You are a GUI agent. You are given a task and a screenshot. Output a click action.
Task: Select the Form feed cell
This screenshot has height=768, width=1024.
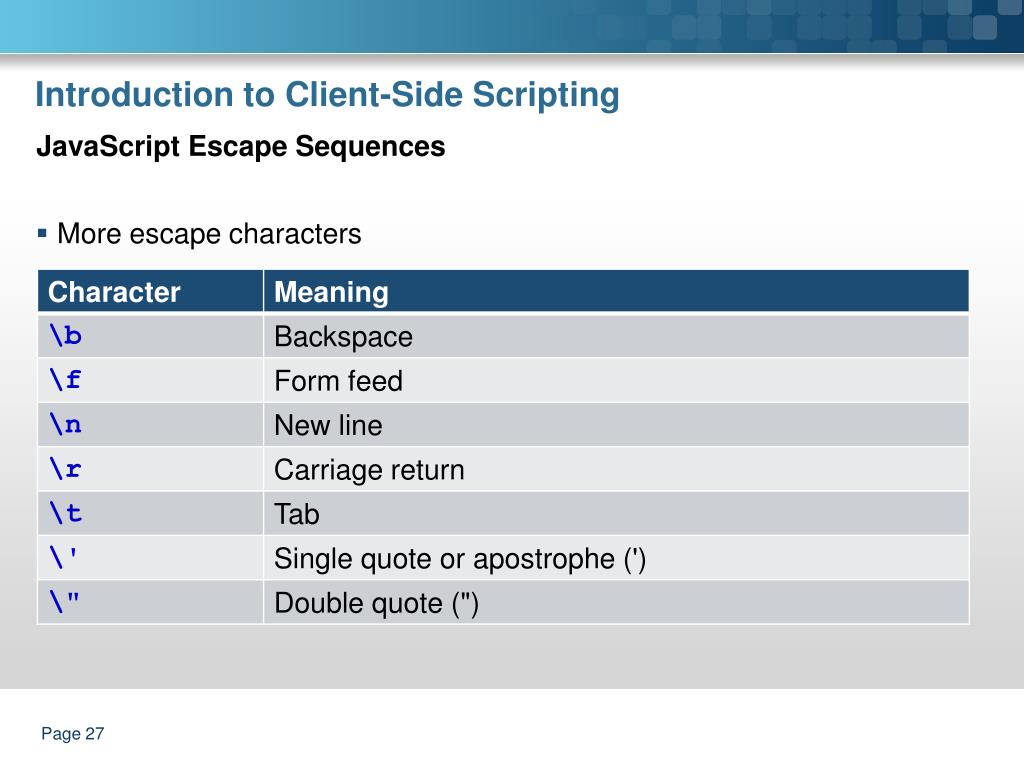pyautogui.click(x=616, y=381)
